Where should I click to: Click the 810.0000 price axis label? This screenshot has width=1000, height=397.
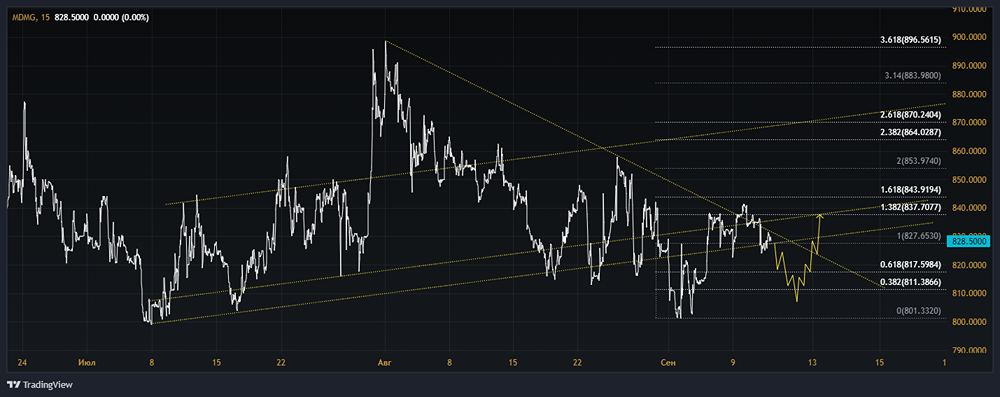pyautogui.click(x=969, y=294)
